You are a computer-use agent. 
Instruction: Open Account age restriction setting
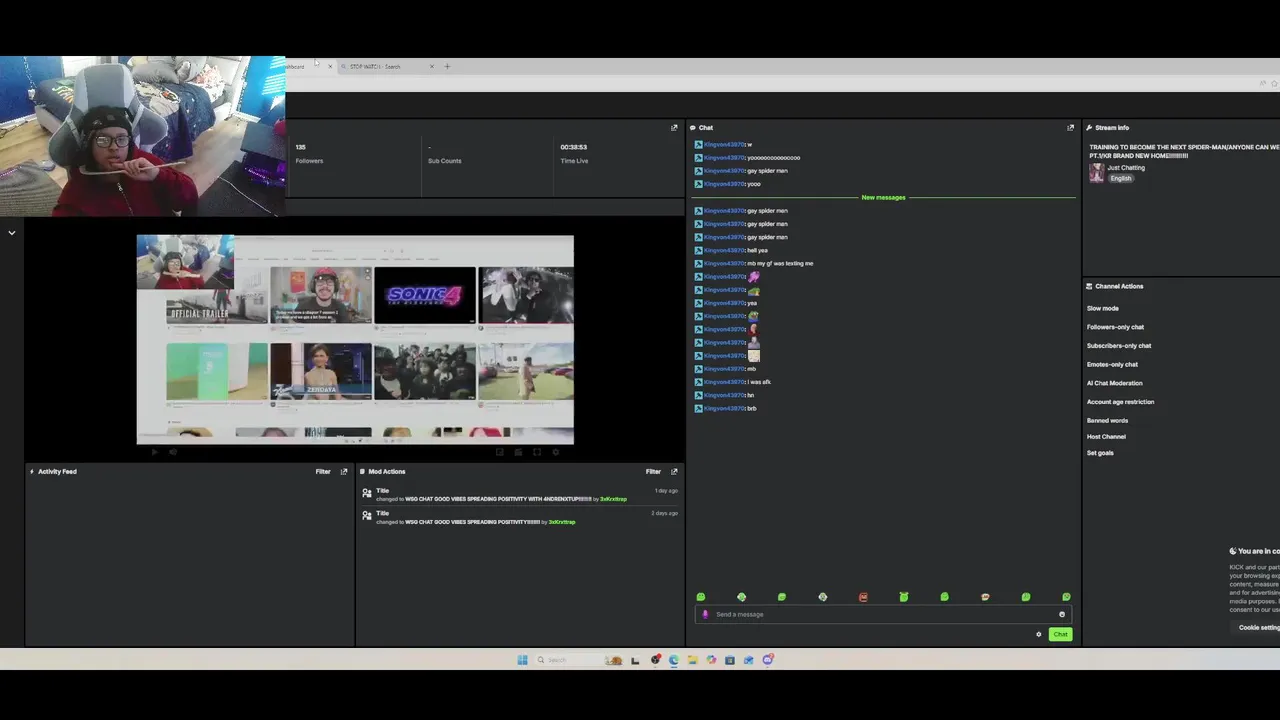click(1120, 402)
